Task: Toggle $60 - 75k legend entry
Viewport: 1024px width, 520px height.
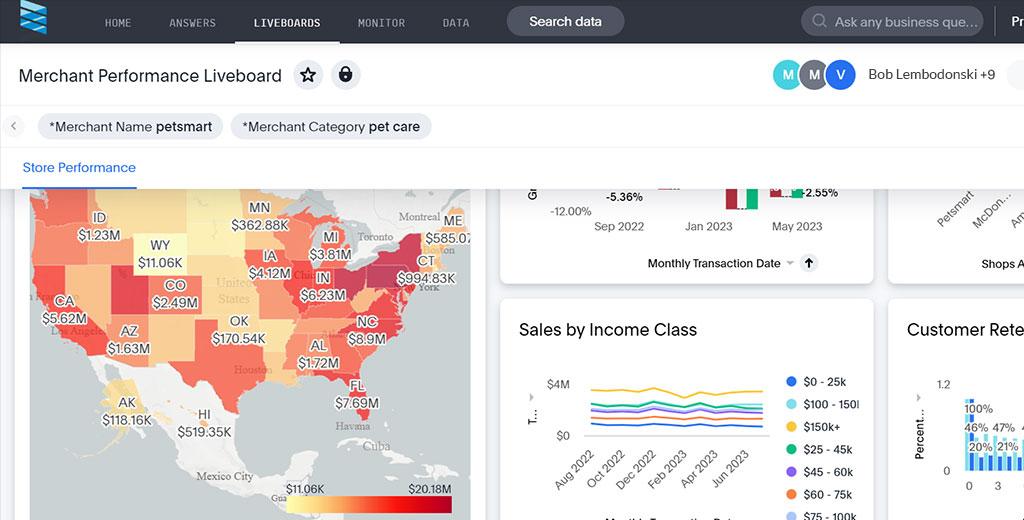Action: 820,495
